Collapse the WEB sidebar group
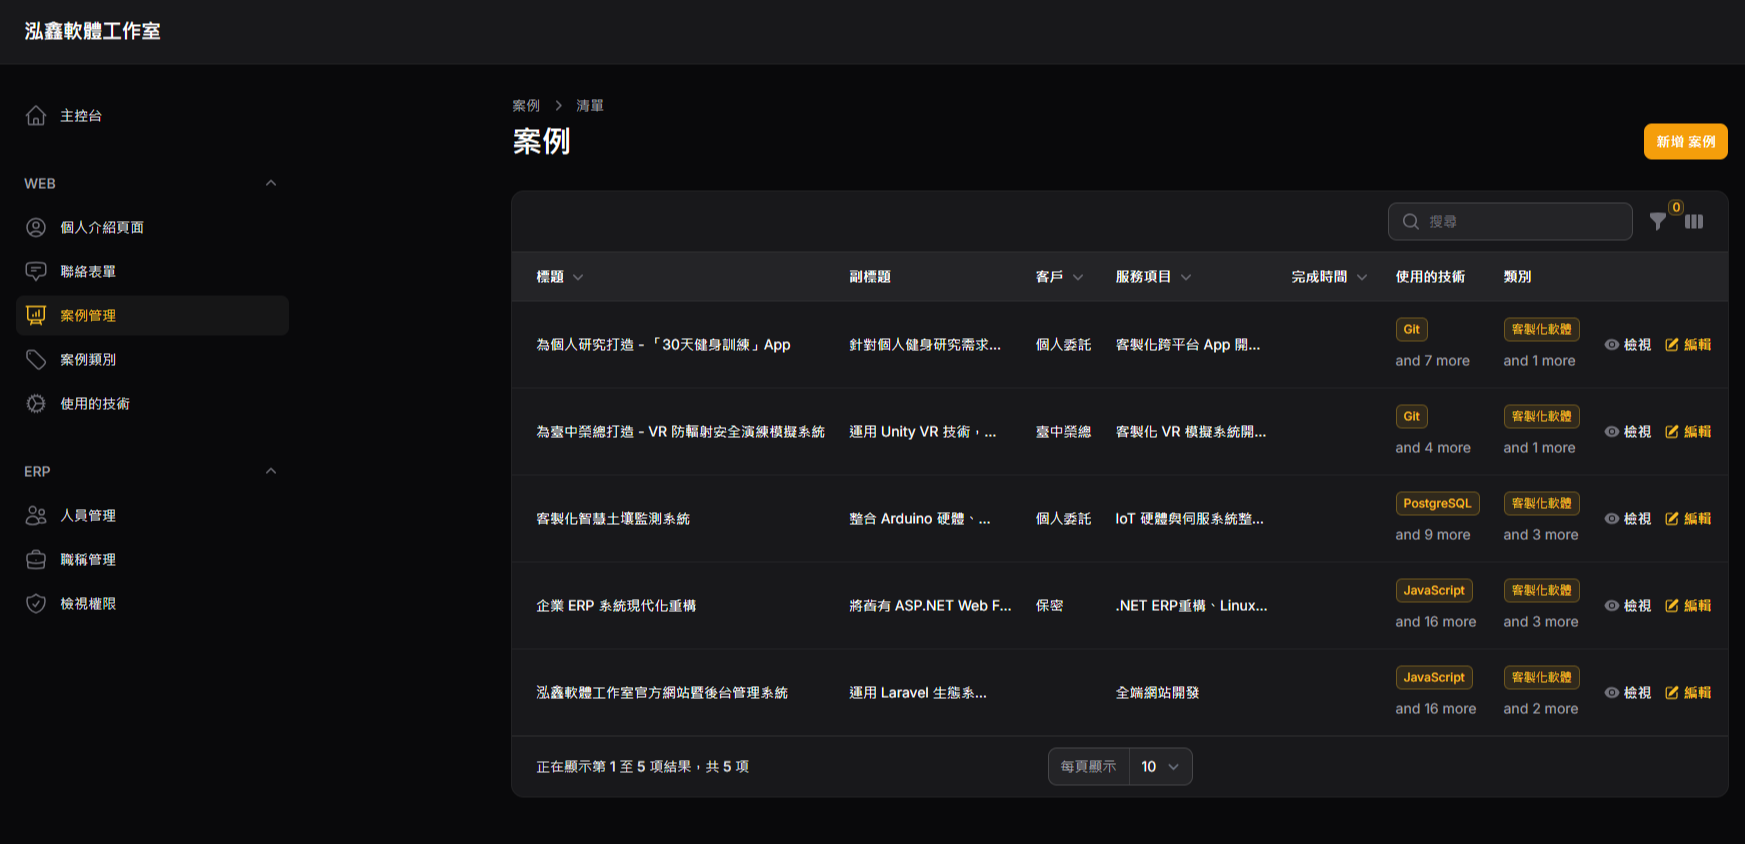The image size is (1745, 844). (x=271, y=183)
